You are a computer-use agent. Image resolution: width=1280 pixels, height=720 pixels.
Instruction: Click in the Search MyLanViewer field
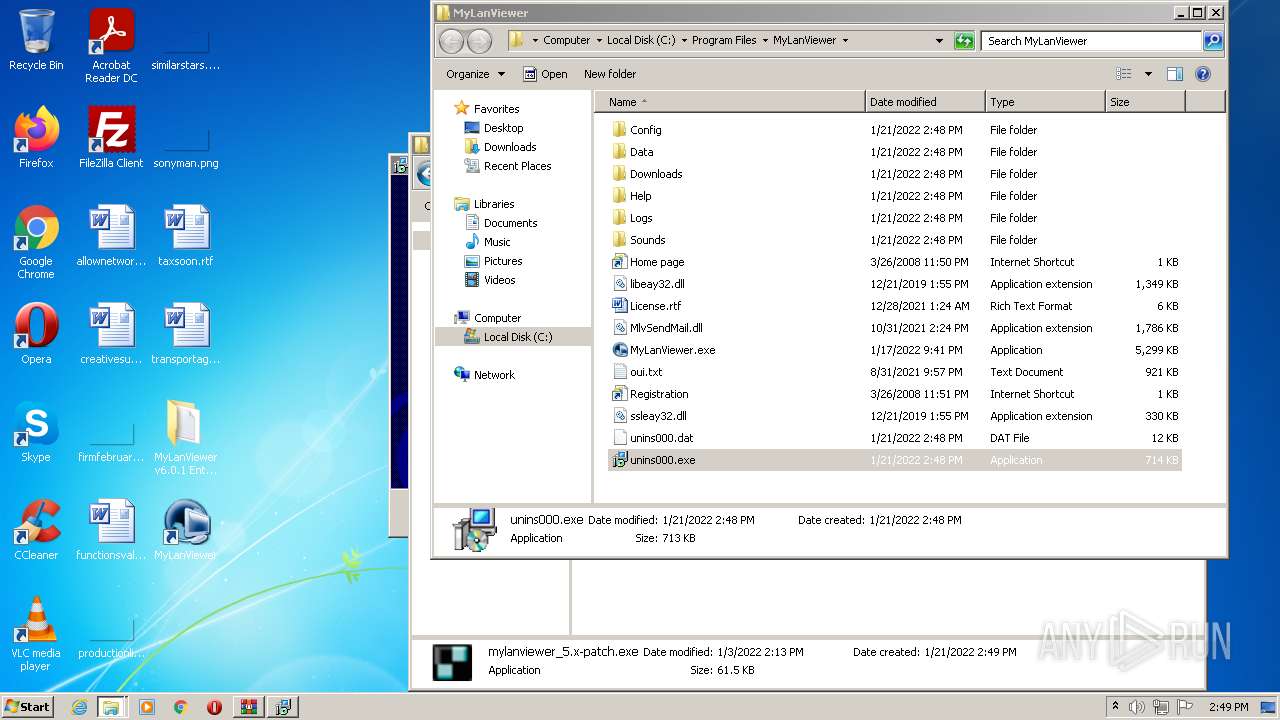(1092, 41)
